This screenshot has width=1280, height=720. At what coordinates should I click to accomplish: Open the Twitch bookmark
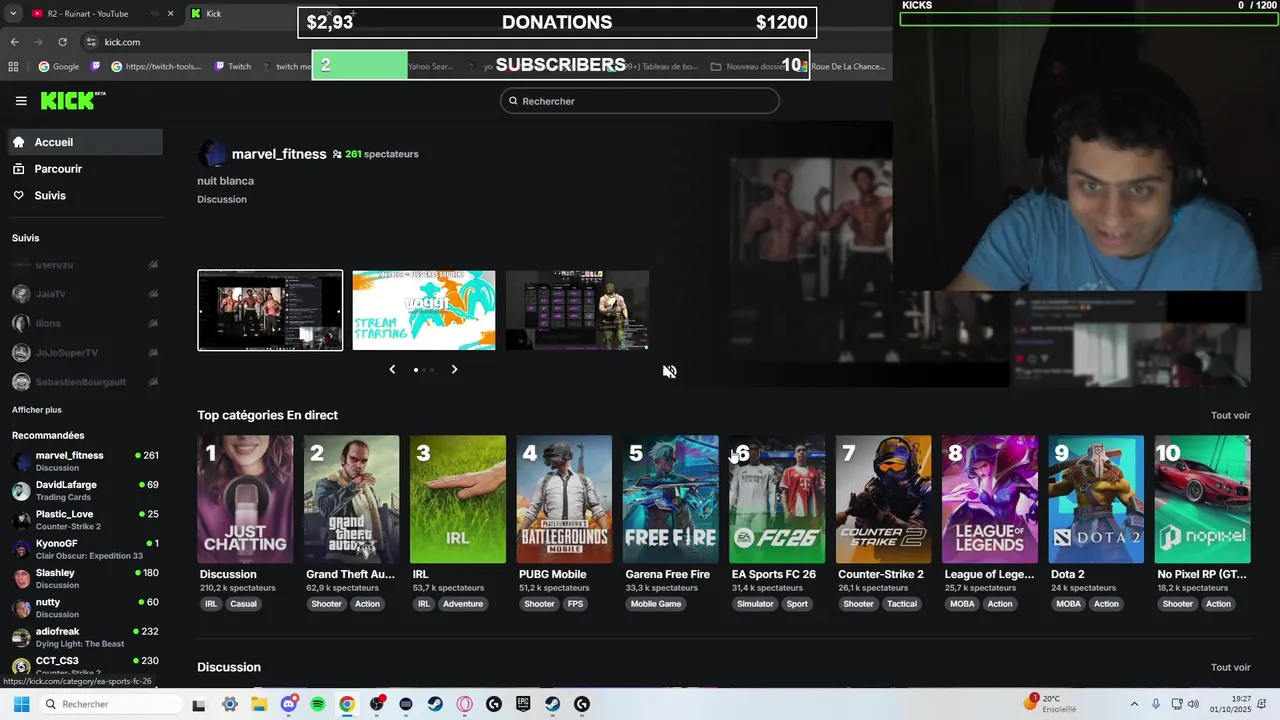(x=233, y=67)
